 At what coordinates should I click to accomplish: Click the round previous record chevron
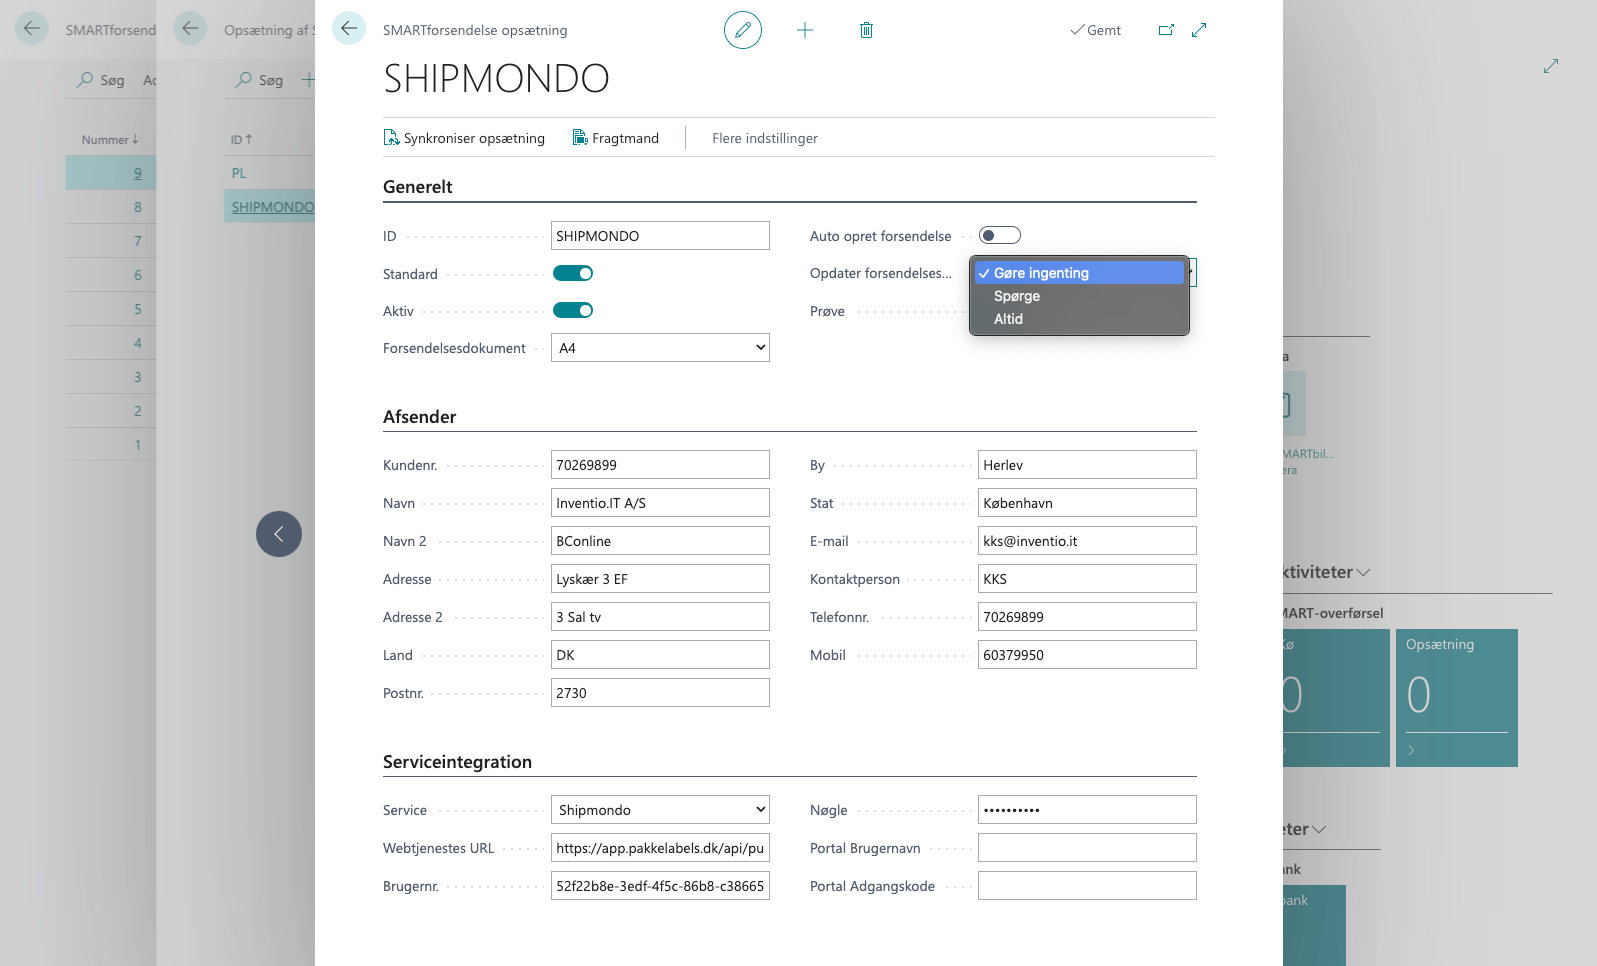tap(279, 534)
